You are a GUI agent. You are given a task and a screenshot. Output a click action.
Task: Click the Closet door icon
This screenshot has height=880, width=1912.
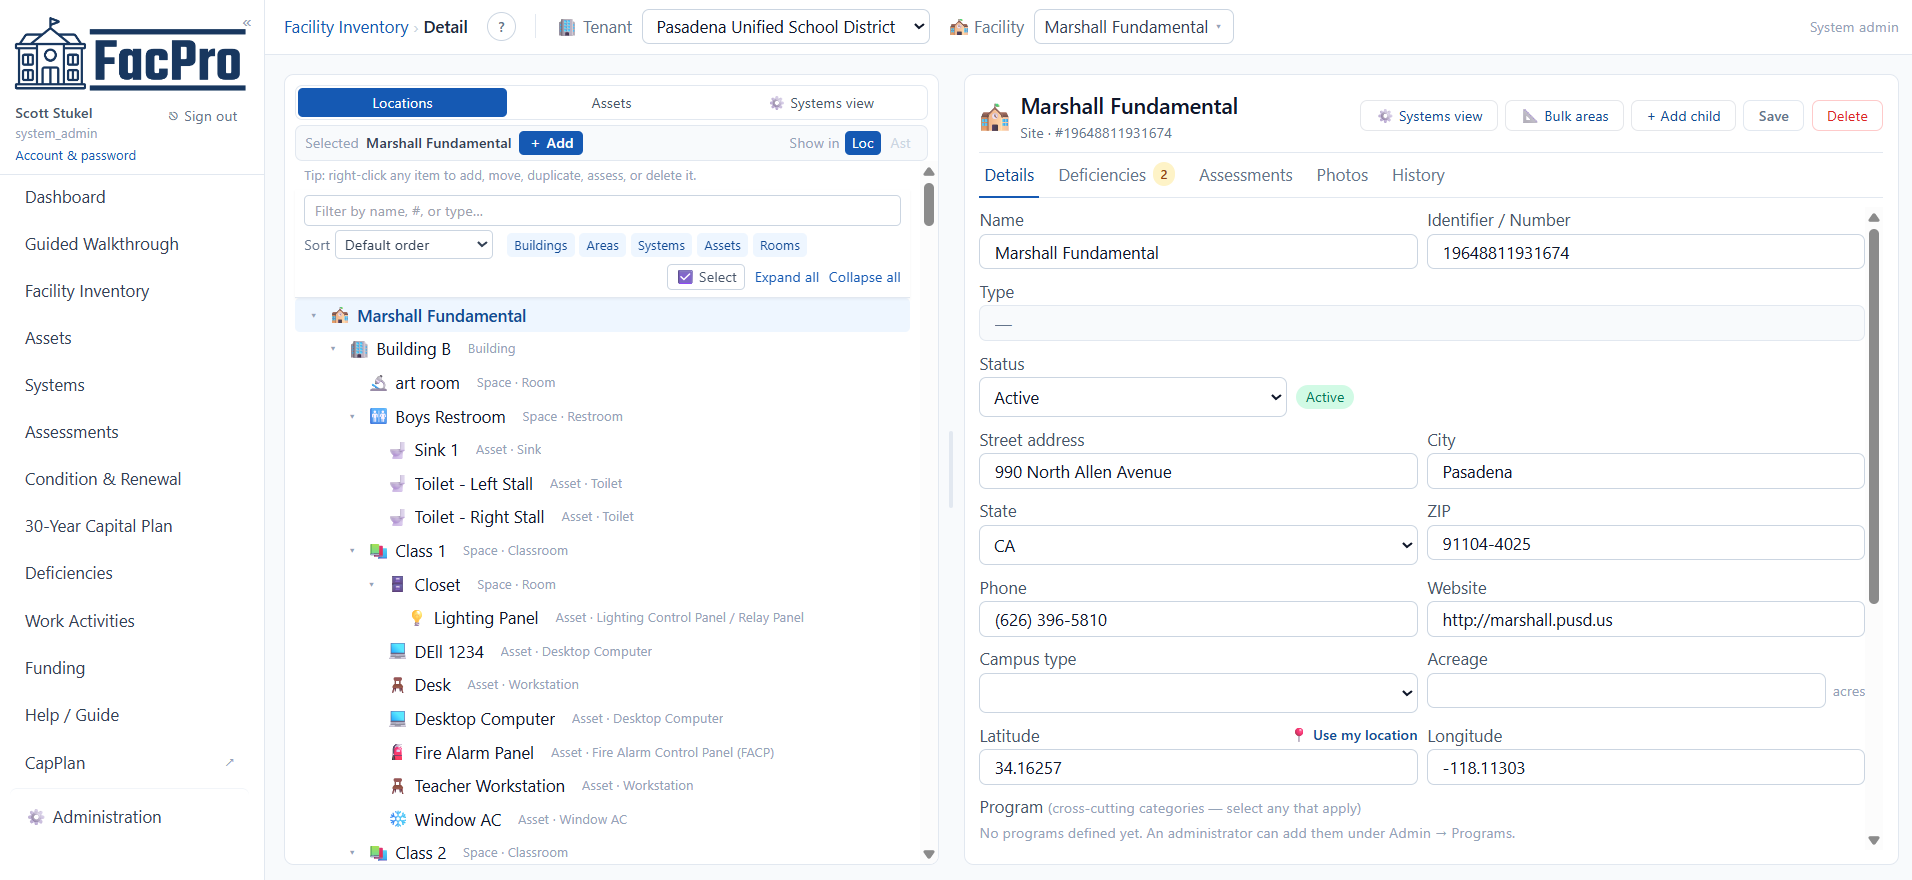coord(397,584)
